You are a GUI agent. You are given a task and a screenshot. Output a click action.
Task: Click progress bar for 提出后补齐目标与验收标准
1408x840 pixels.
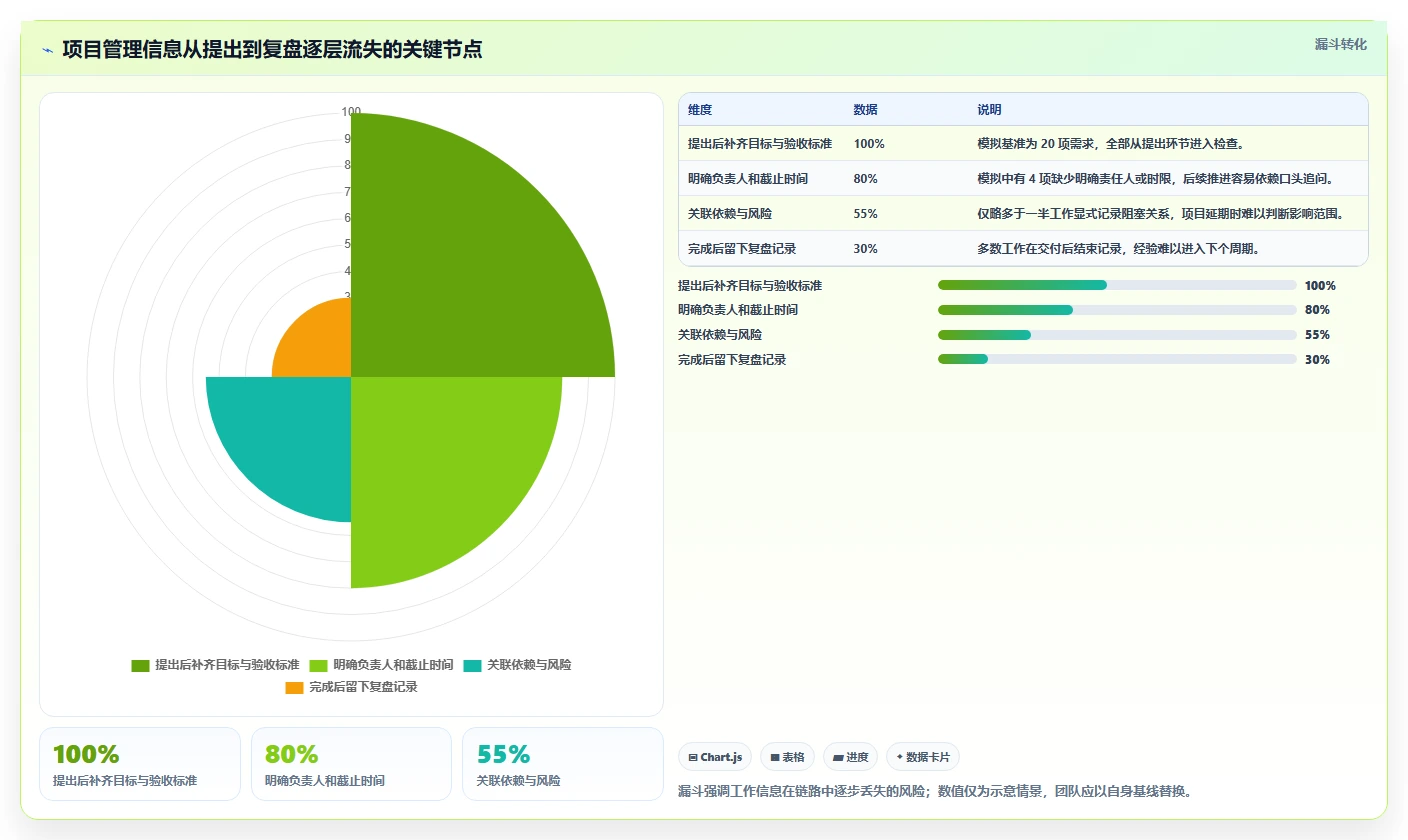1117,285
